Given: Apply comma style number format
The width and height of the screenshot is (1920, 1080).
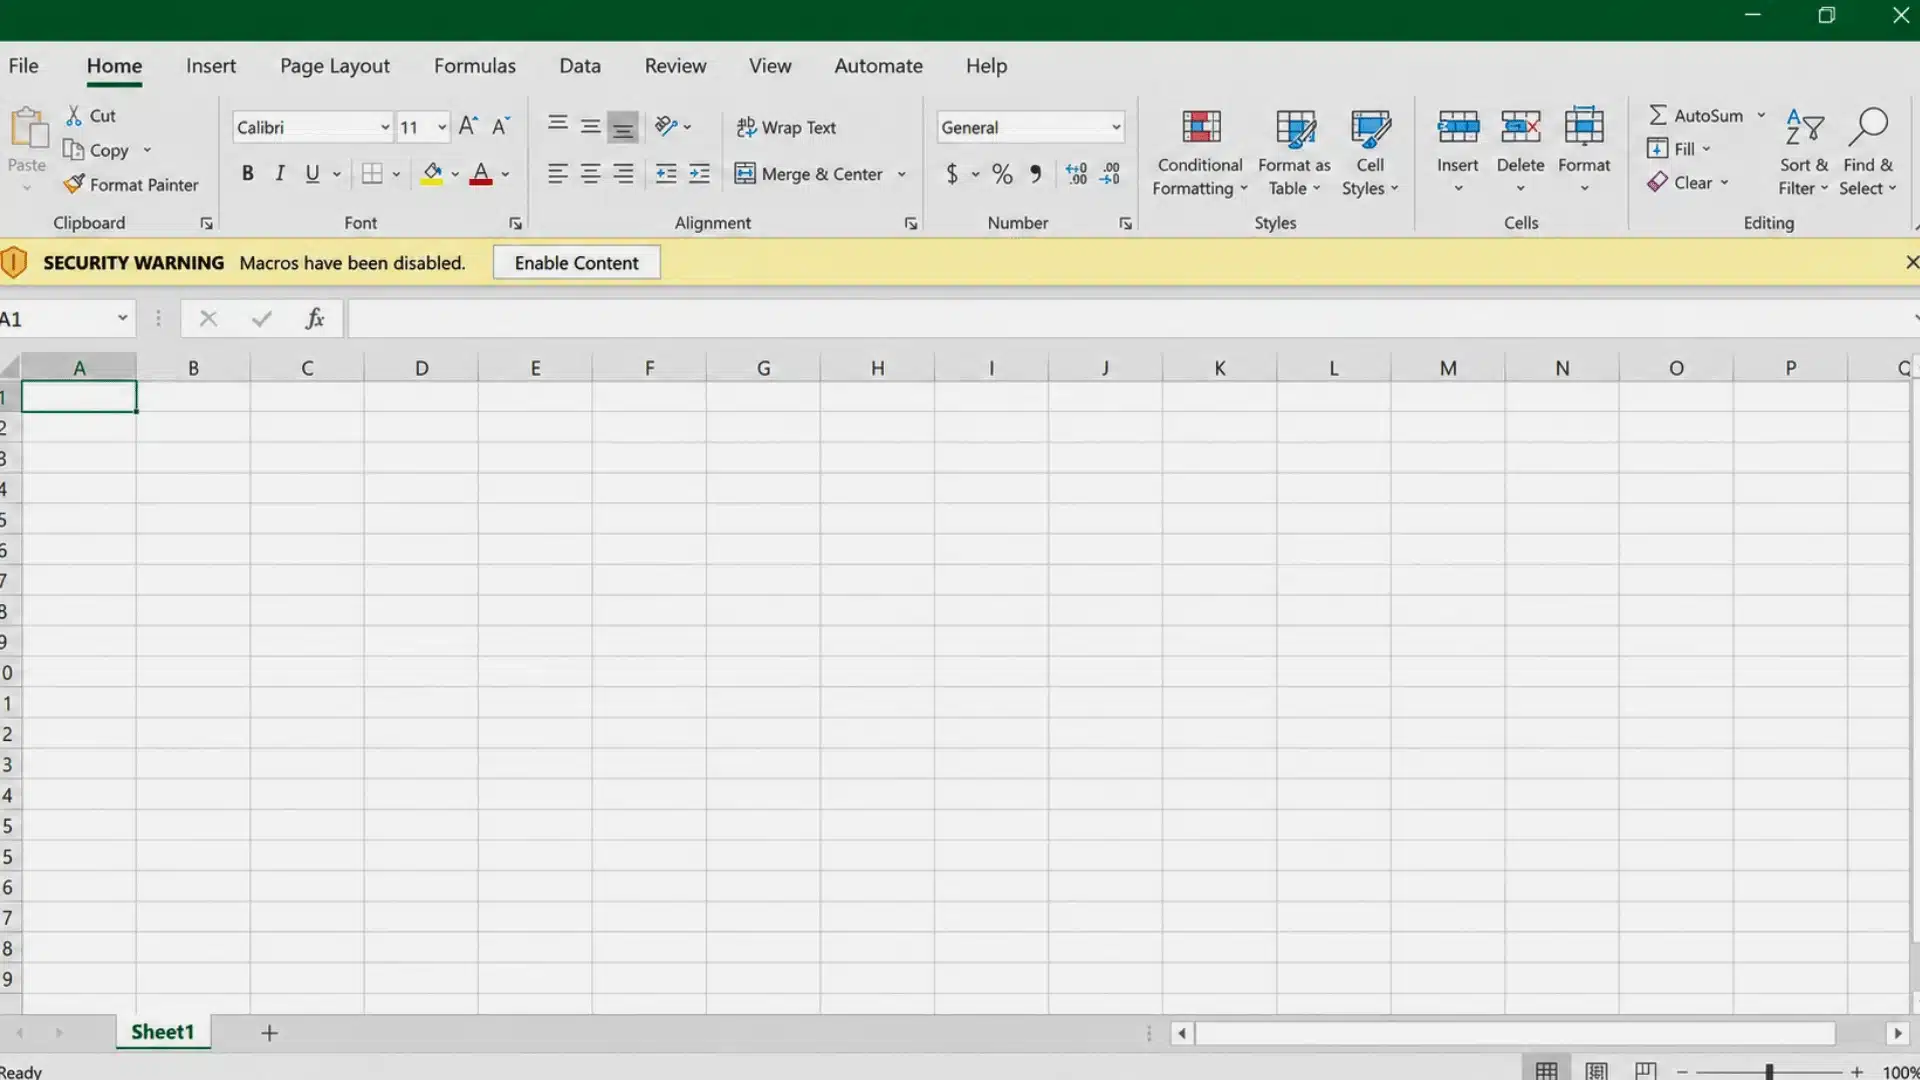Looking at the screenshot, I should pyautogui.click(x=1036, y=174).
